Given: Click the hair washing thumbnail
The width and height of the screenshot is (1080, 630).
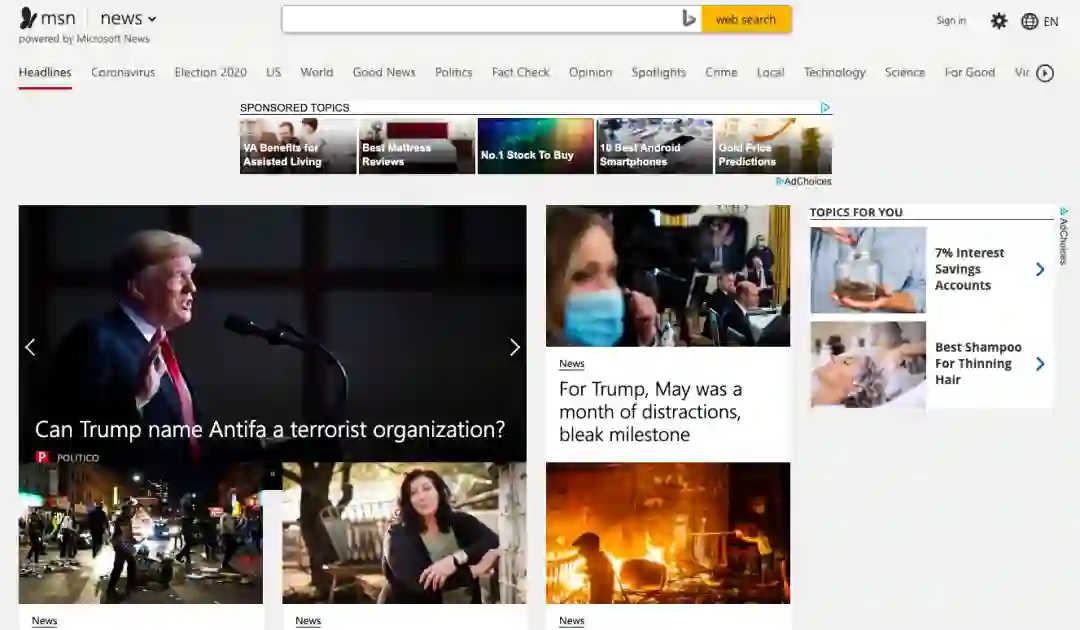Looking at the screenshot, I should point(868,364).
